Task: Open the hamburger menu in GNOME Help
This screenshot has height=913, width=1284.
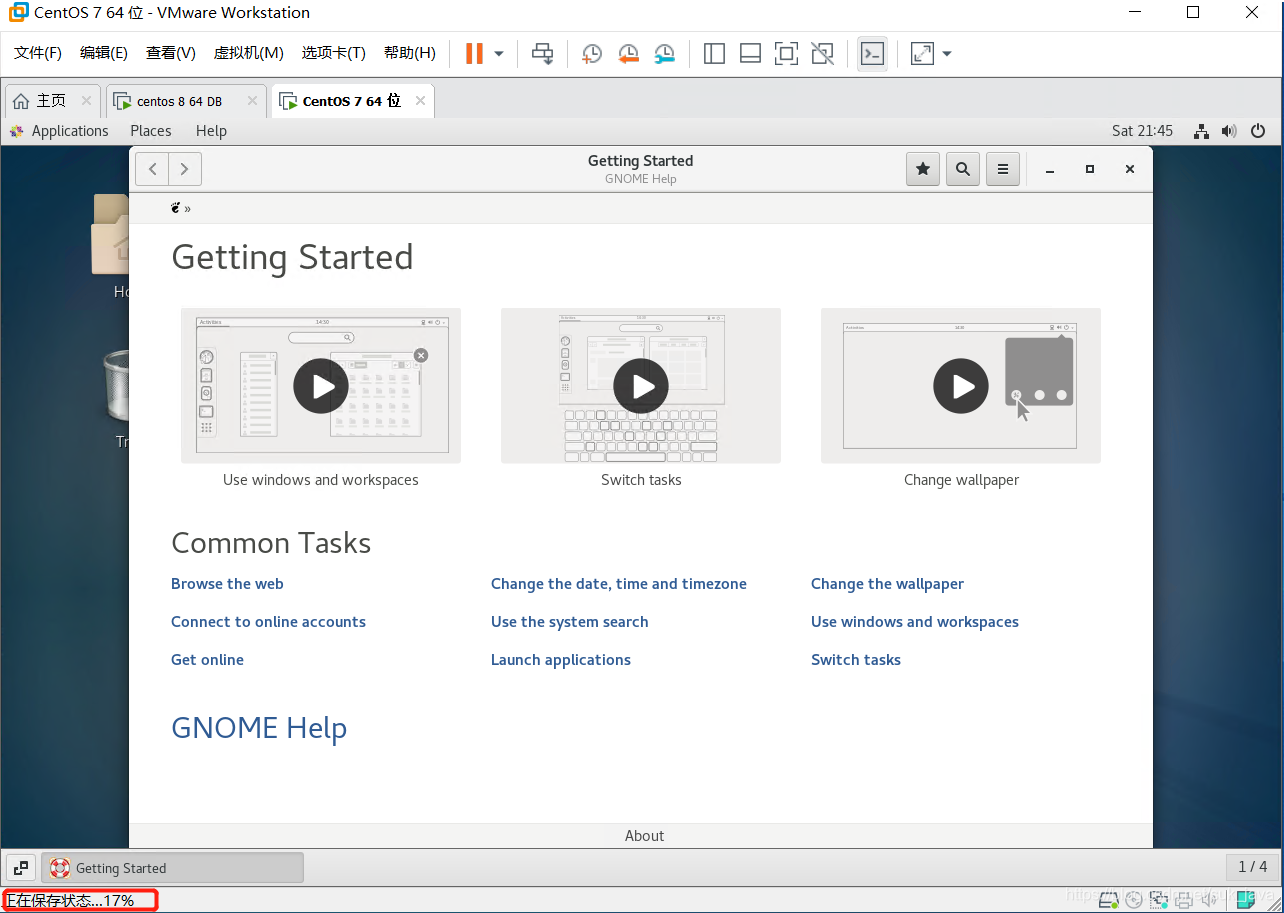Action: pos(1003,169)
